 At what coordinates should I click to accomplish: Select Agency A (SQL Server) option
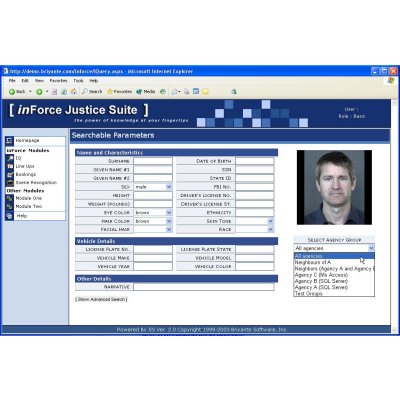[x=334, y=287]
